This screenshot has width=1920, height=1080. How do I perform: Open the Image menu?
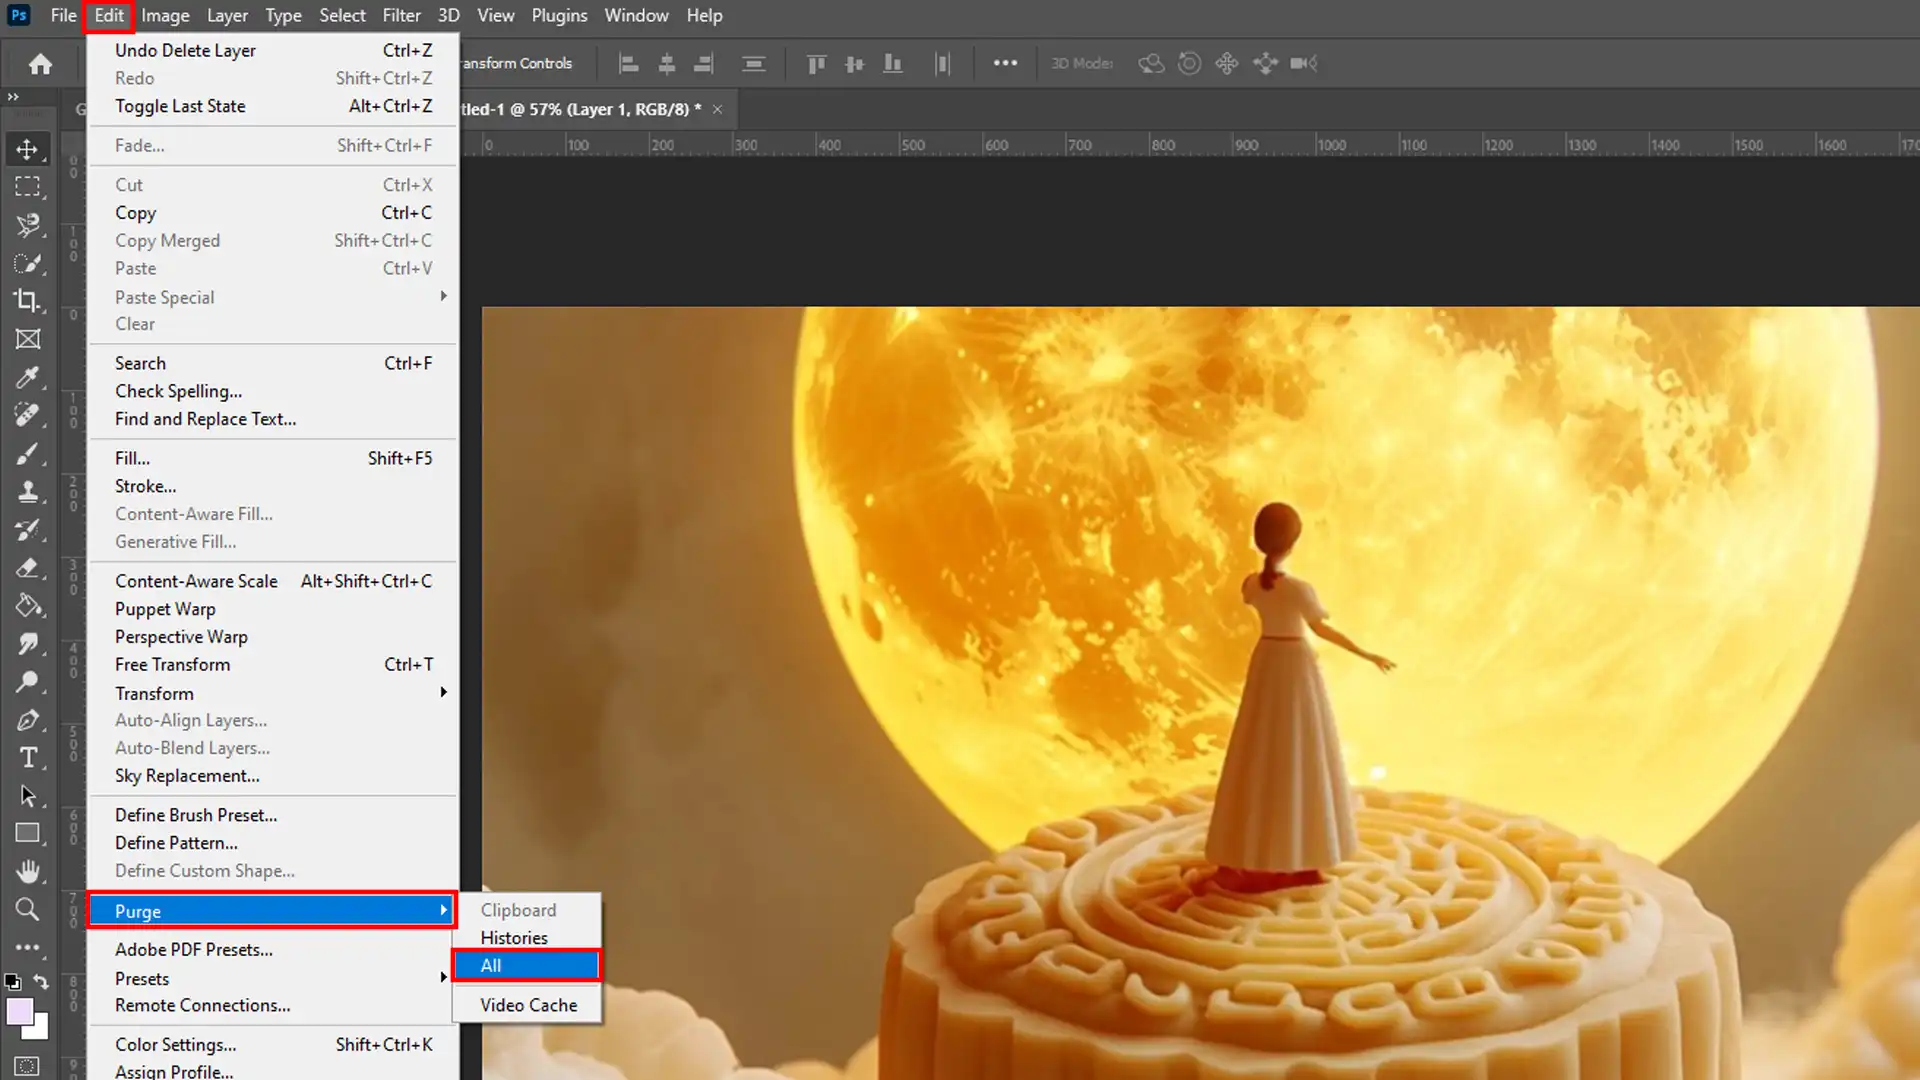click(x=165, y=15)
